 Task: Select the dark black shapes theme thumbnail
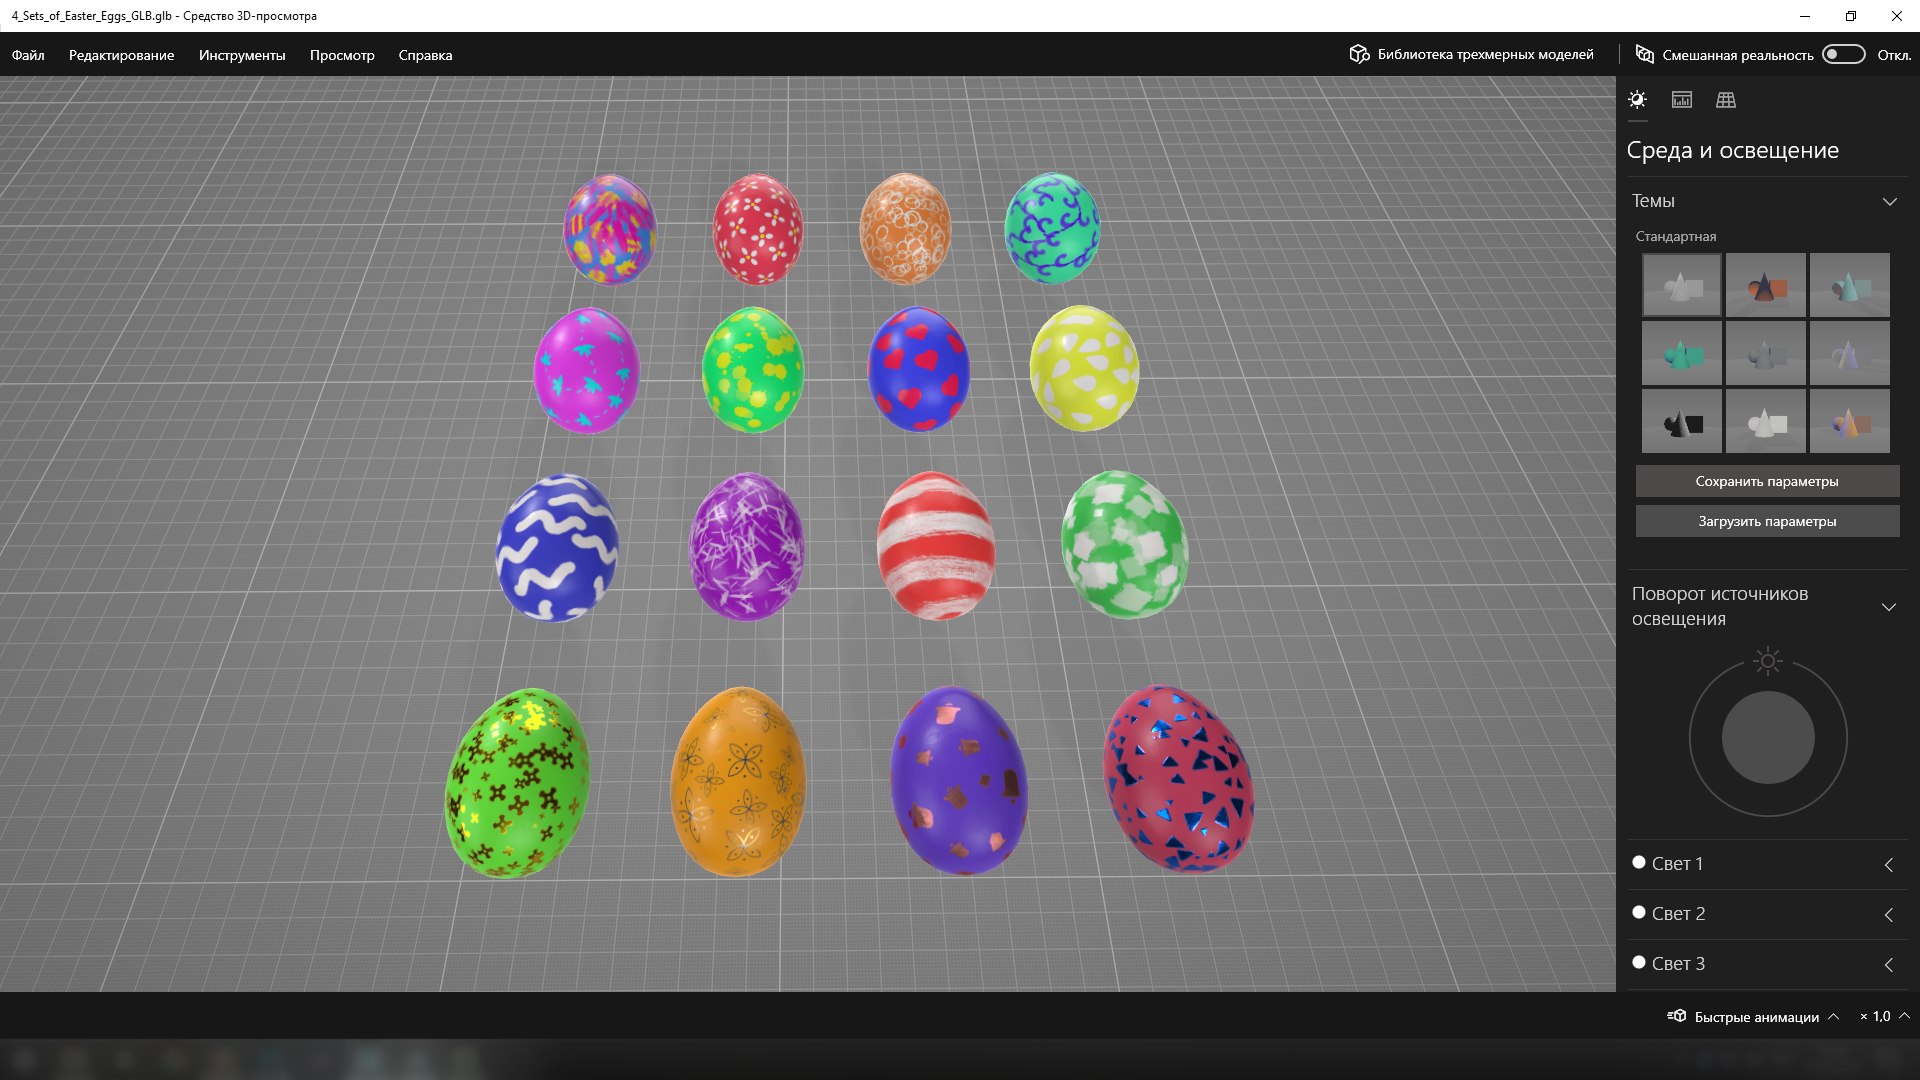[x=1682, y=421]
